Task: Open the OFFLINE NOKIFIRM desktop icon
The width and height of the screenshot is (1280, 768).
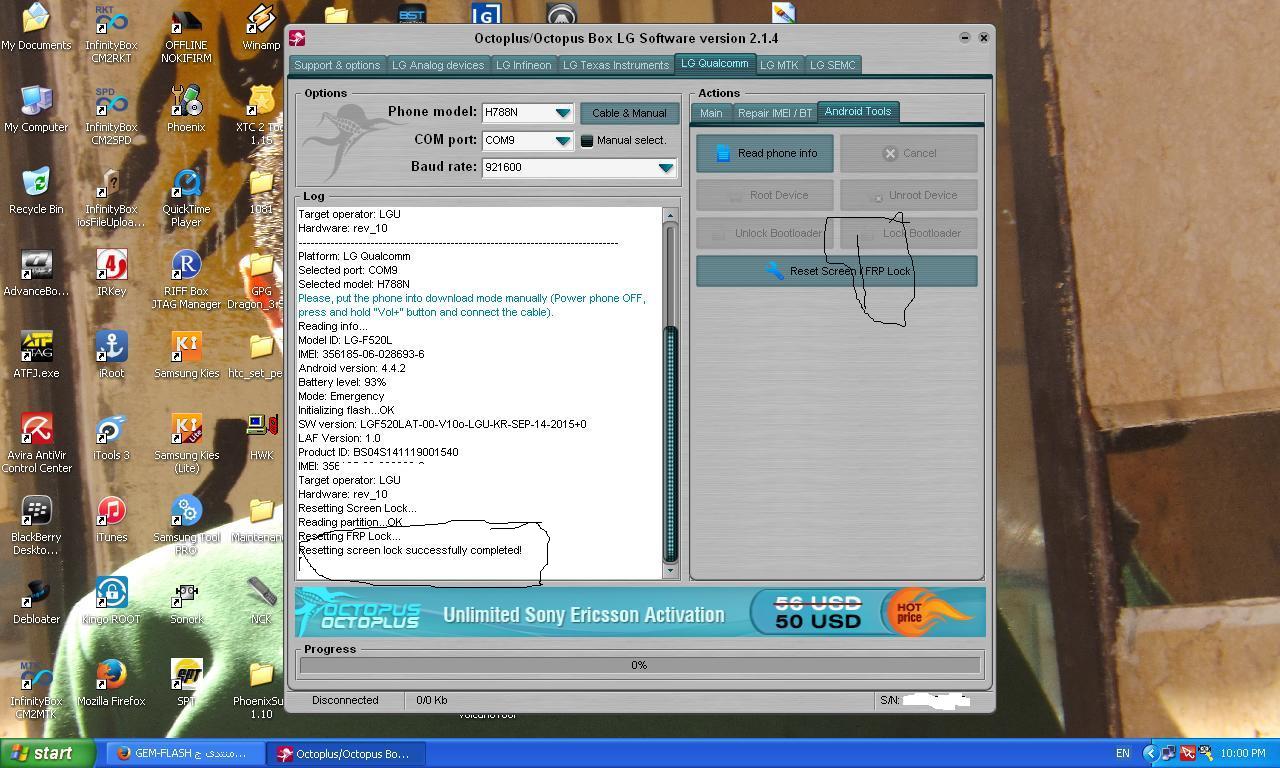Action: click(186, 33)
